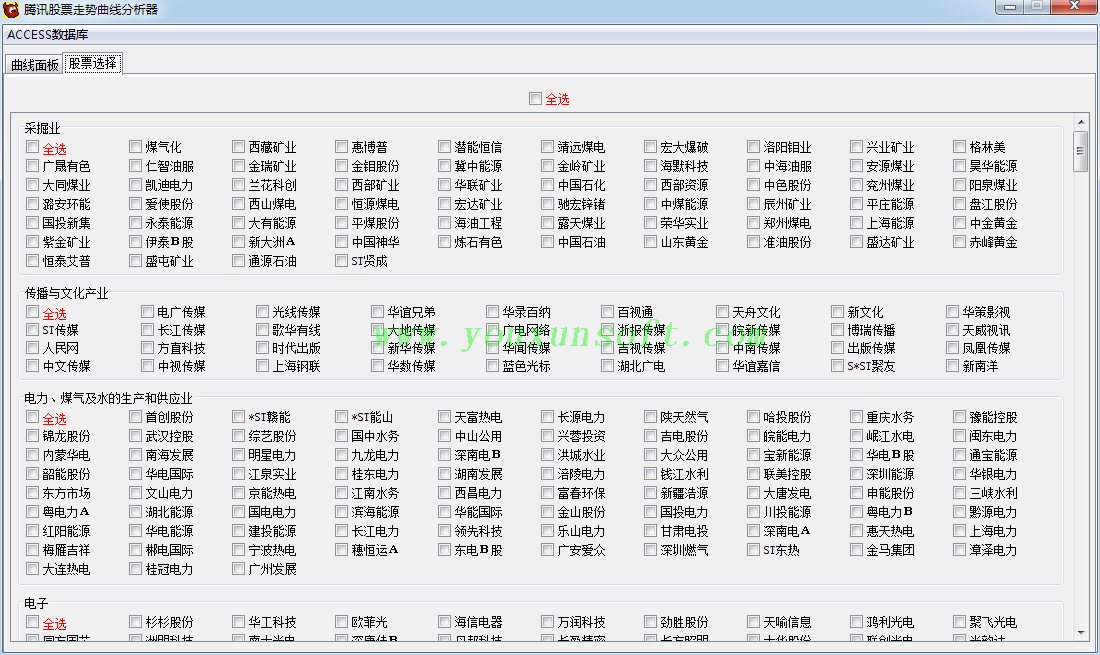The height and width of the screenshot is (655, 1100).
Task: Check the 新南洋 stock
Action: point(953,366)
